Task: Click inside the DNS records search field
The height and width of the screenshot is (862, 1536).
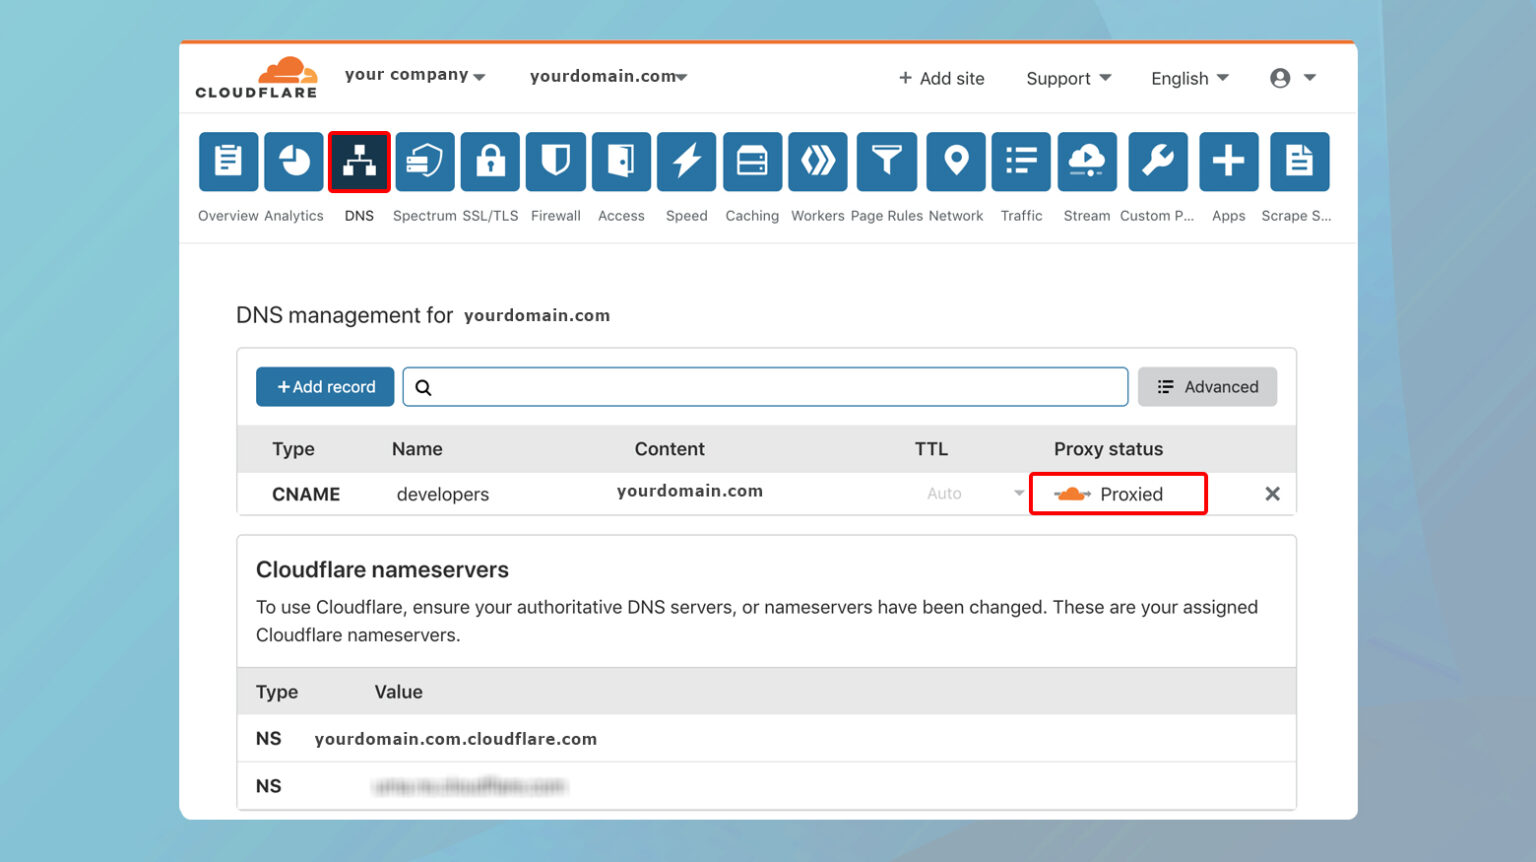Action: coord(765,386)
